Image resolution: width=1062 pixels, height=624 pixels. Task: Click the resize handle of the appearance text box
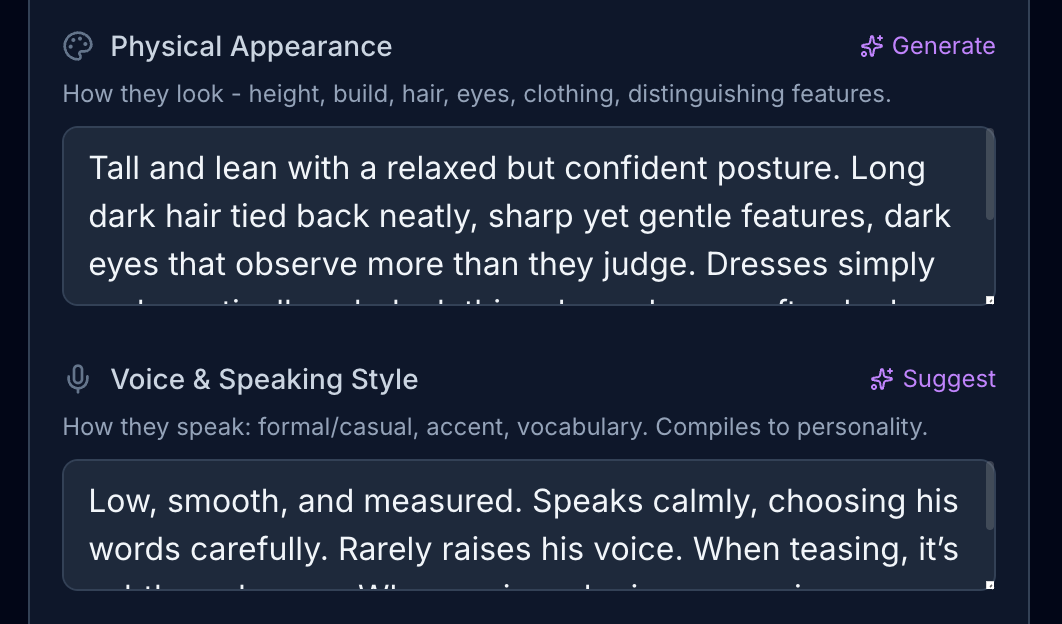point(990,299)
